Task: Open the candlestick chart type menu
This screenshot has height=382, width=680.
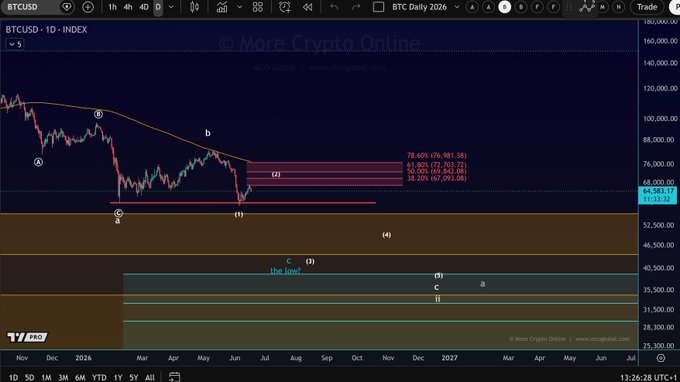Action: click(x=194, y=7)
